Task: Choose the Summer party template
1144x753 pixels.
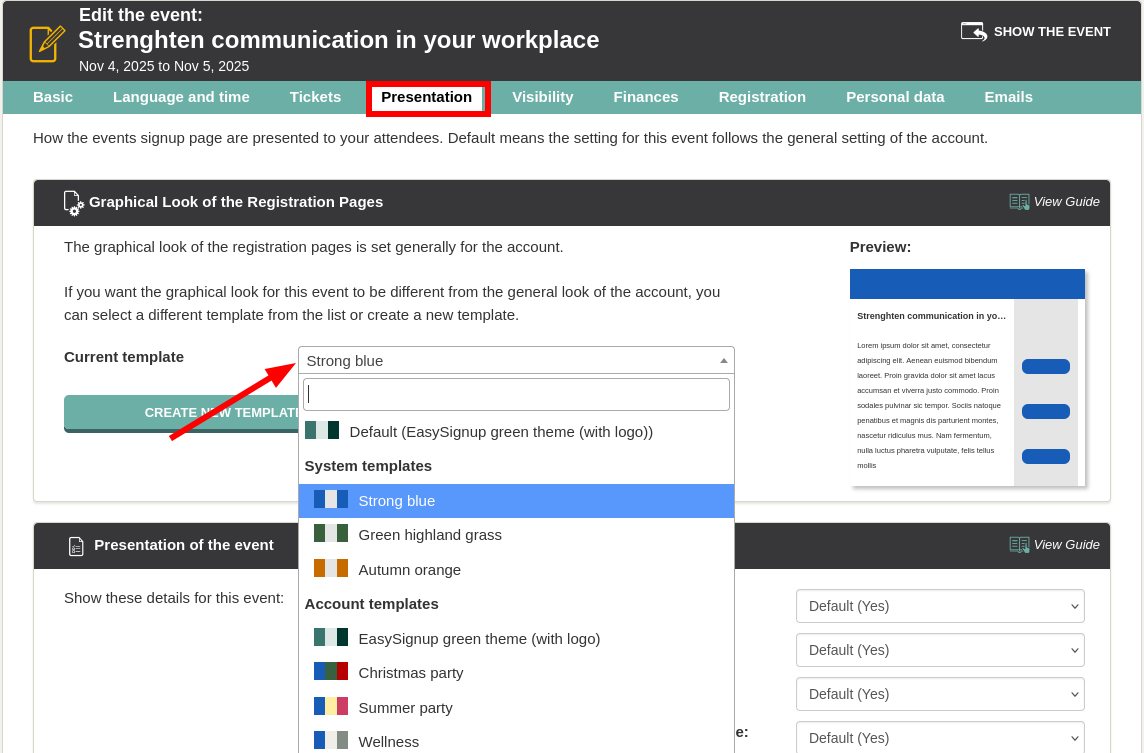Action: (405, 708)
